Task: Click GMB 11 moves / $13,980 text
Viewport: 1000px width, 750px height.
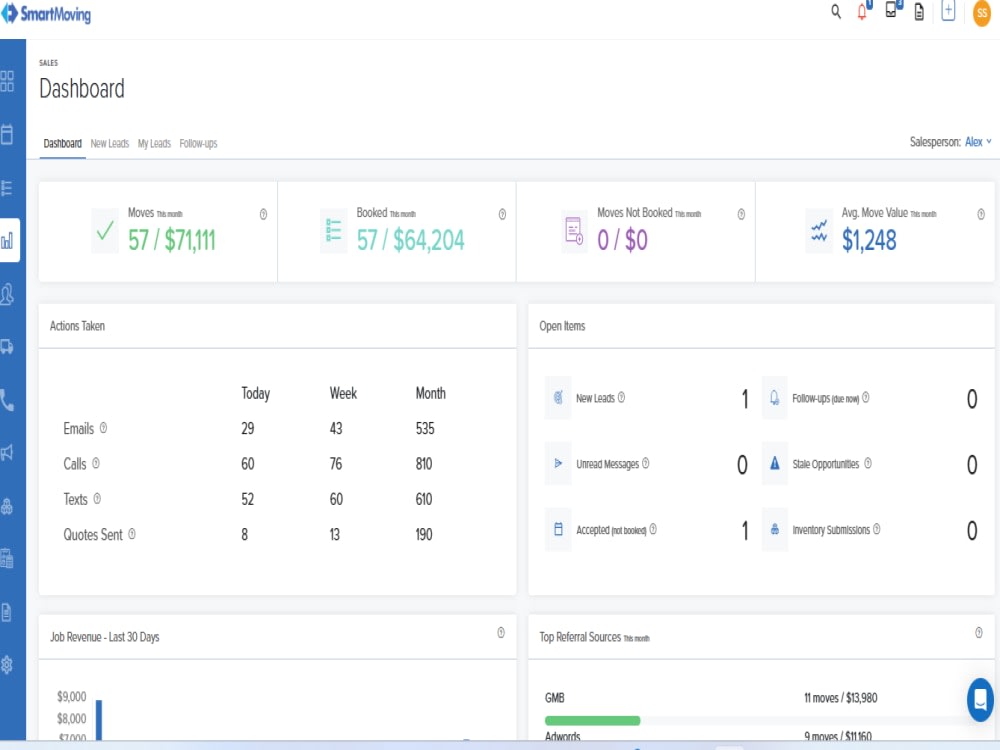Action: (x=841, y=698)
